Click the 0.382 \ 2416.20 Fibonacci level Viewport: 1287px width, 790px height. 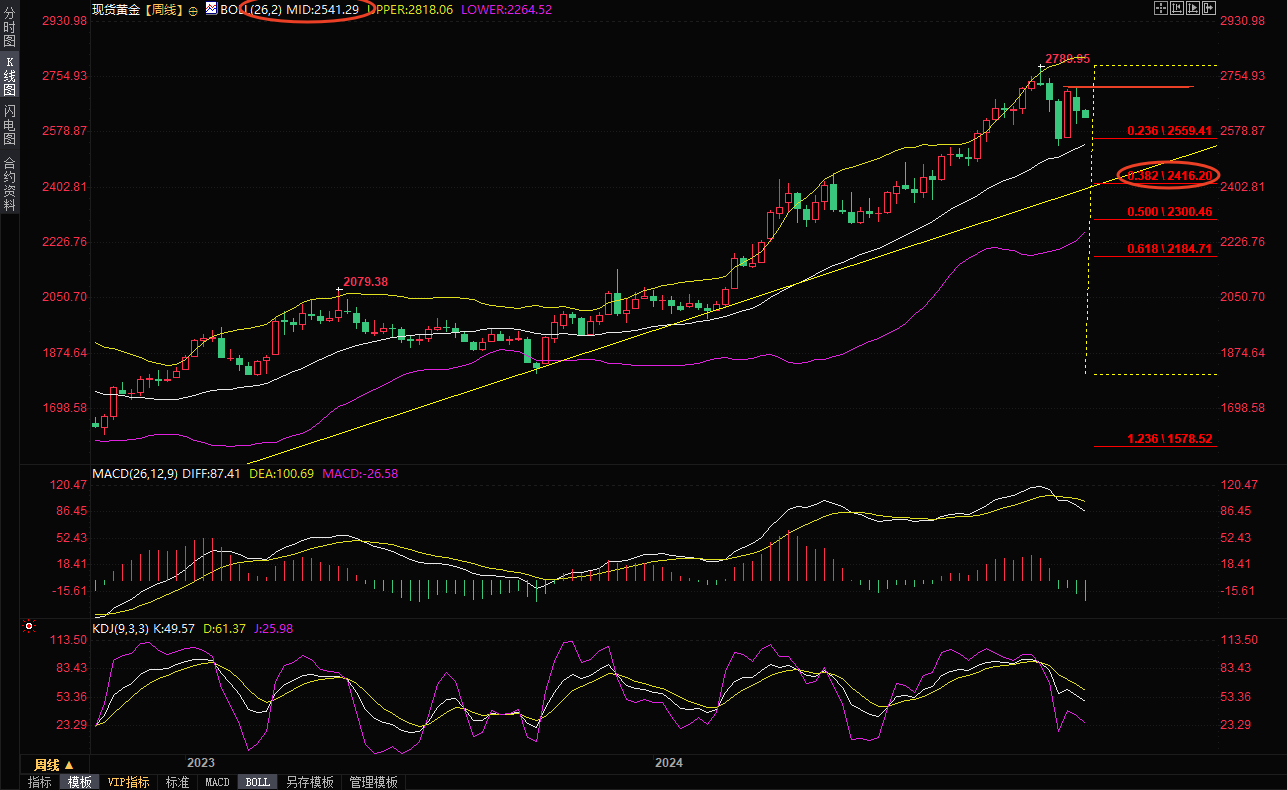[1169, 175]
